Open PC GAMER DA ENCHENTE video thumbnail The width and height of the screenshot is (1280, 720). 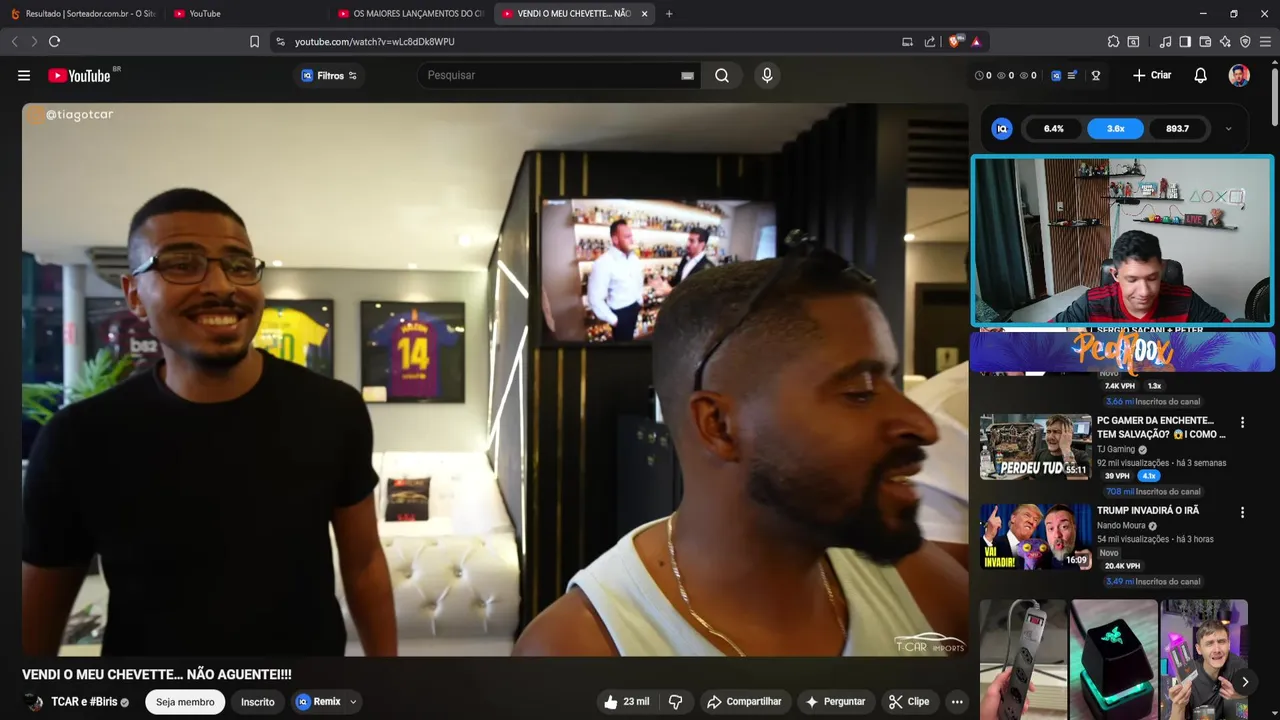pyautogui.click(x=1035, y=447)
